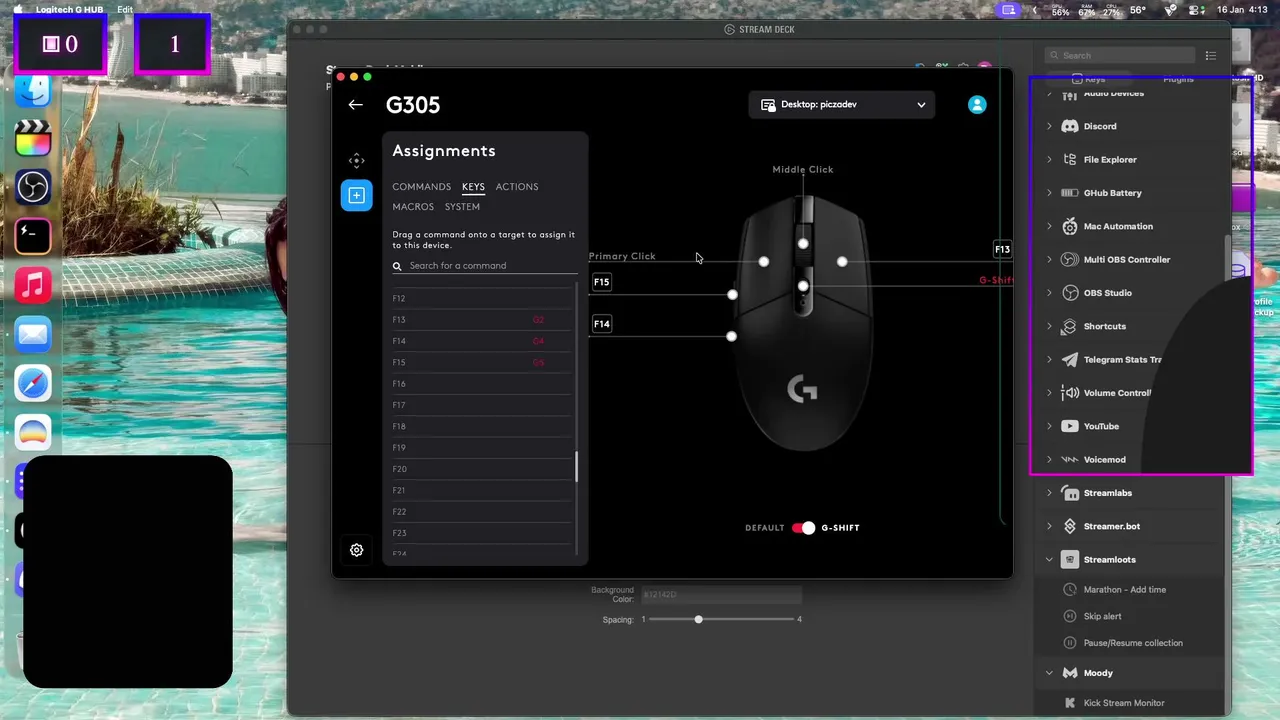Click the Voicemod plugin icon
Image resolution: width=1280 pixels, height=720 pixels.
[1069, 460]
